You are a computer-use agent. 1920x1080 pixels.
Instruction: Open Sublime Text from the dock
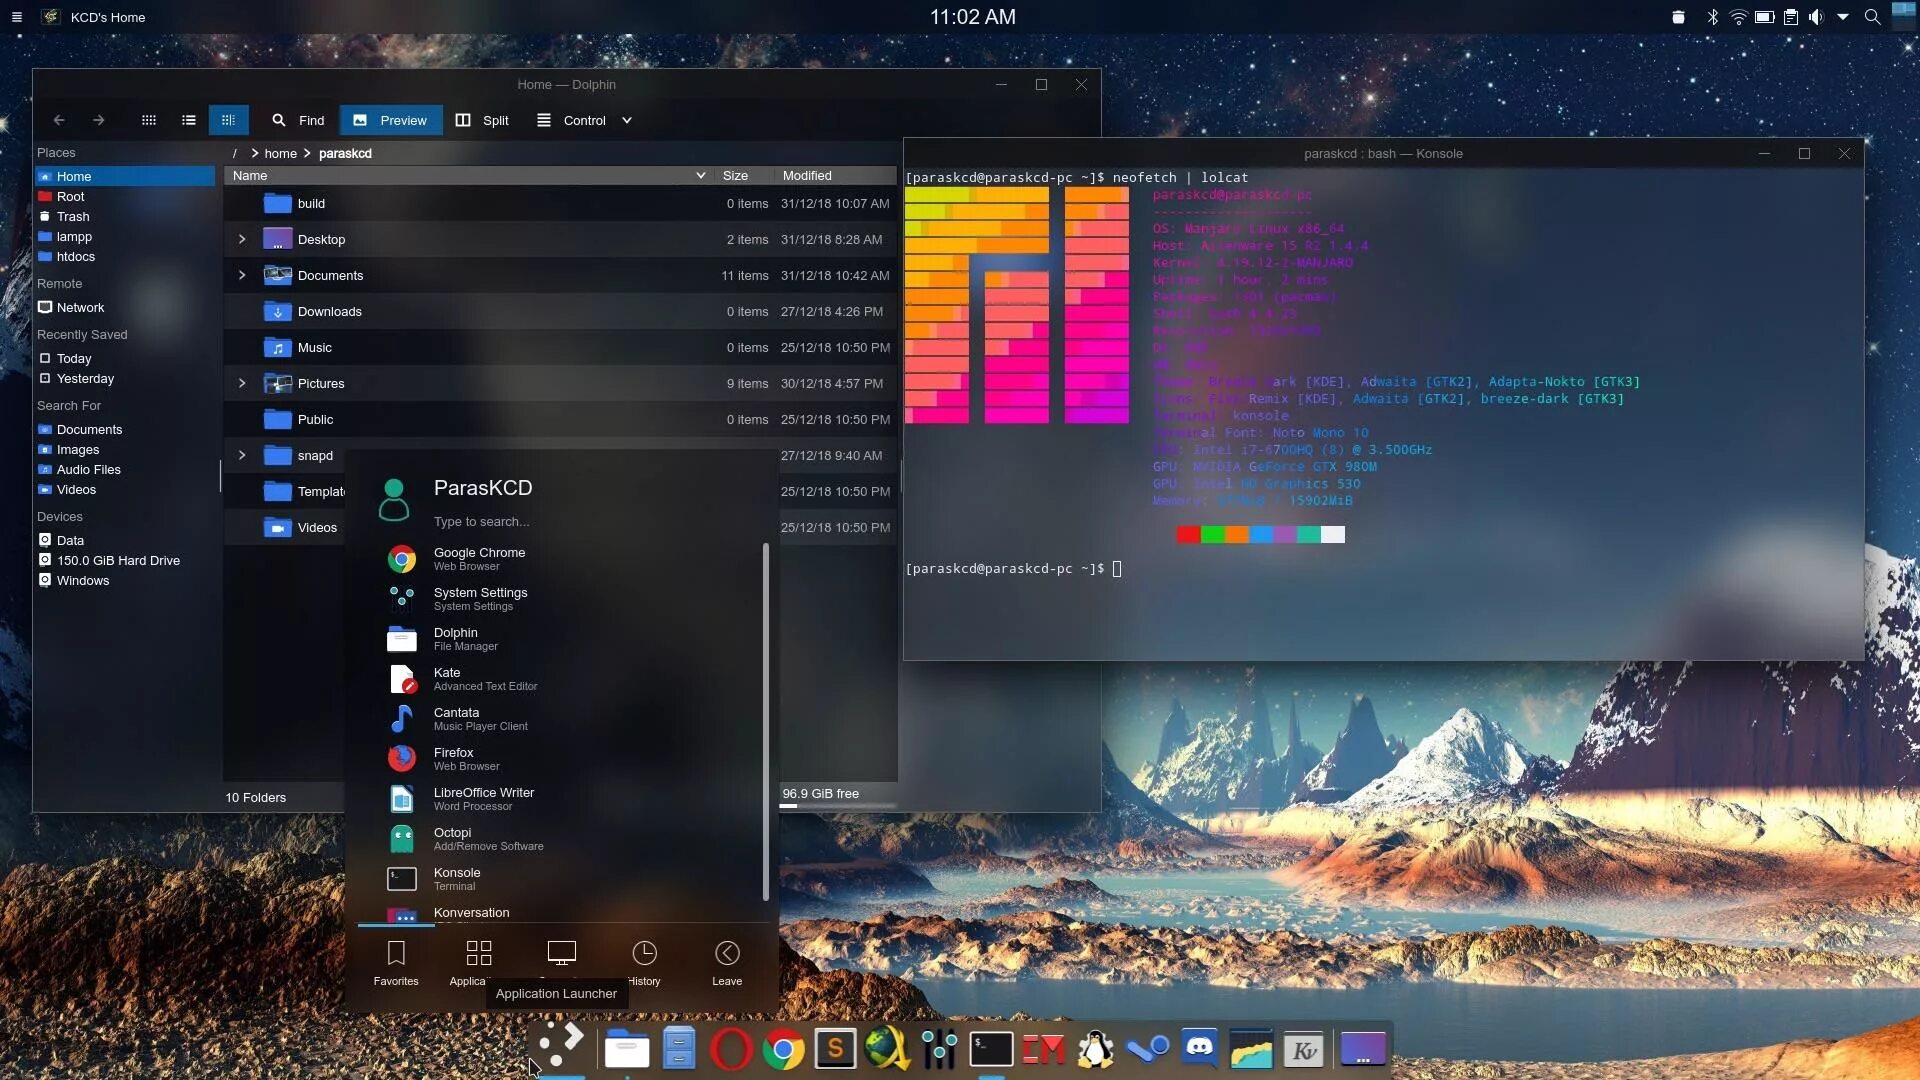(x=835, y=1049)
